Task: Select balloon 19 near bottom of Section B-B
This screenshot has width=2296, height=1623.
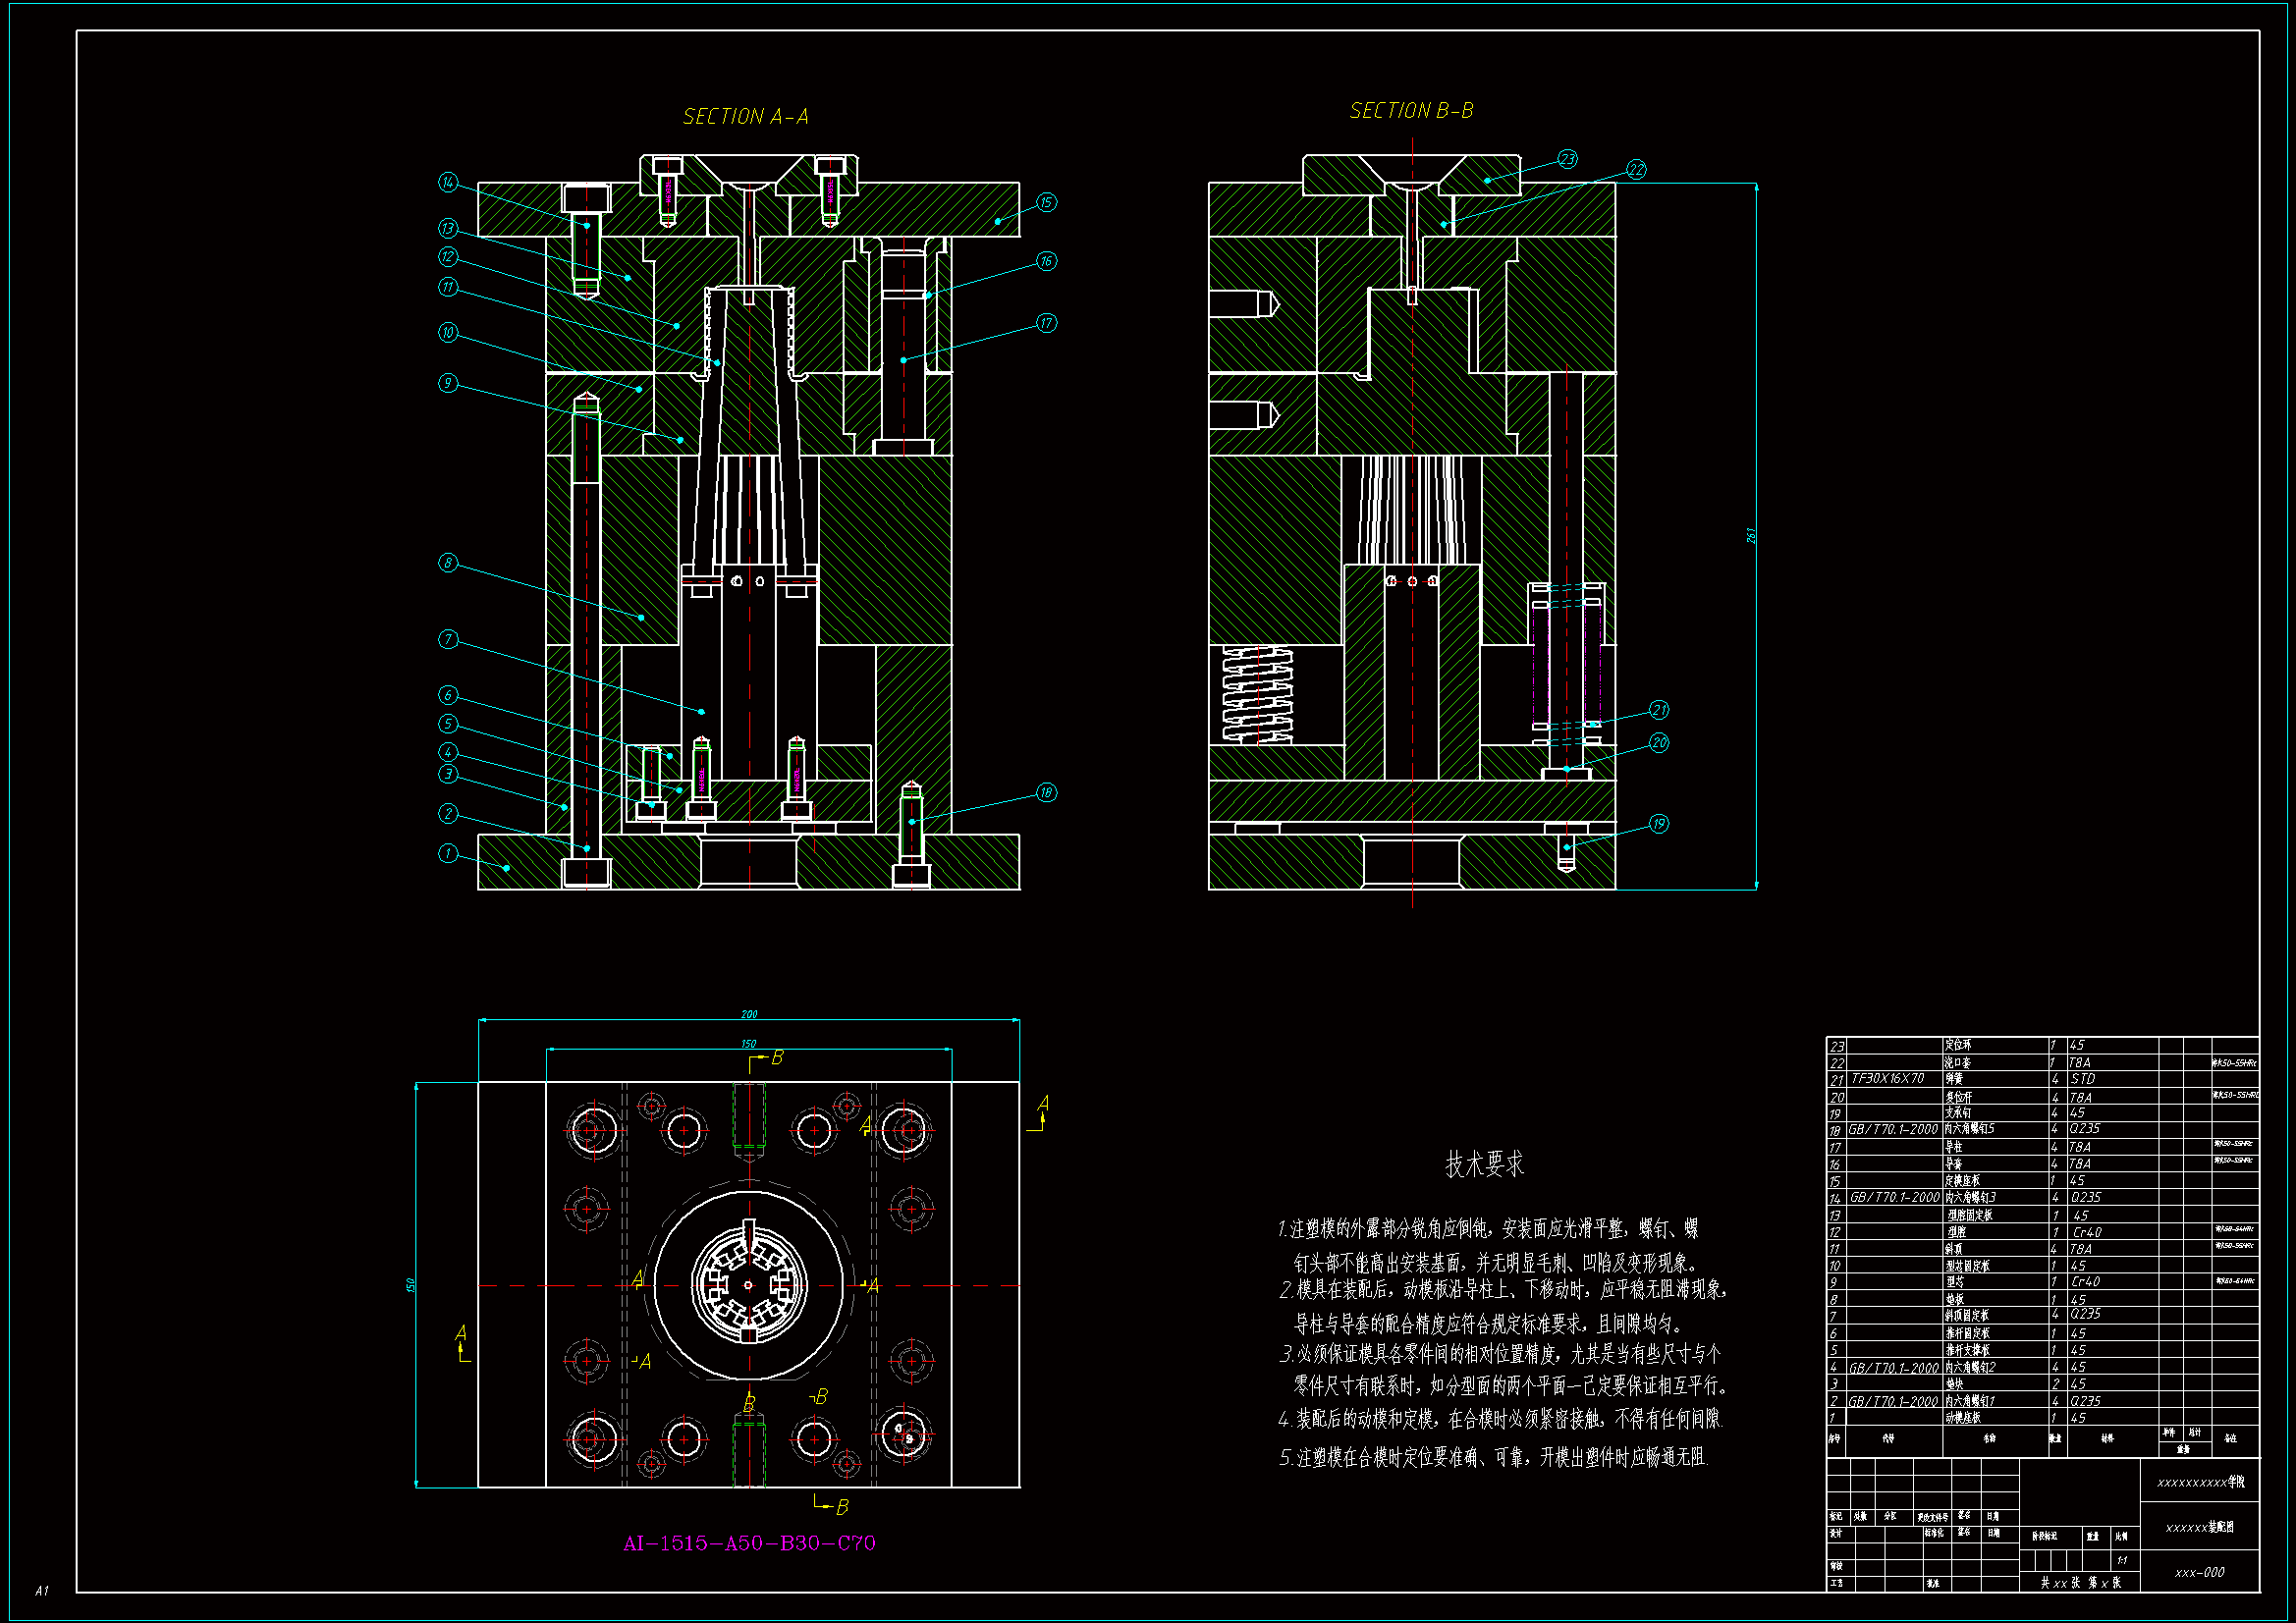Action: click(x=1659, y=824)
